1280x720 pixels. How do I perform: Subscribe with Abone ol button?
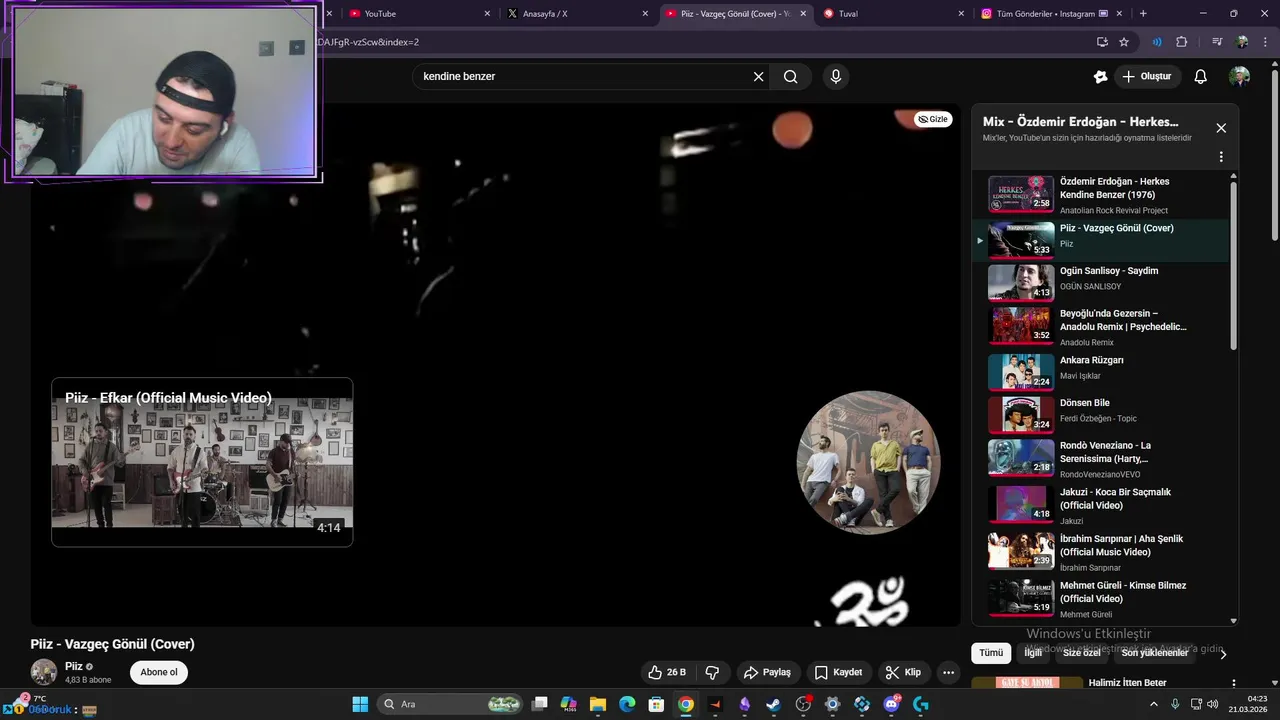point(159,672)
